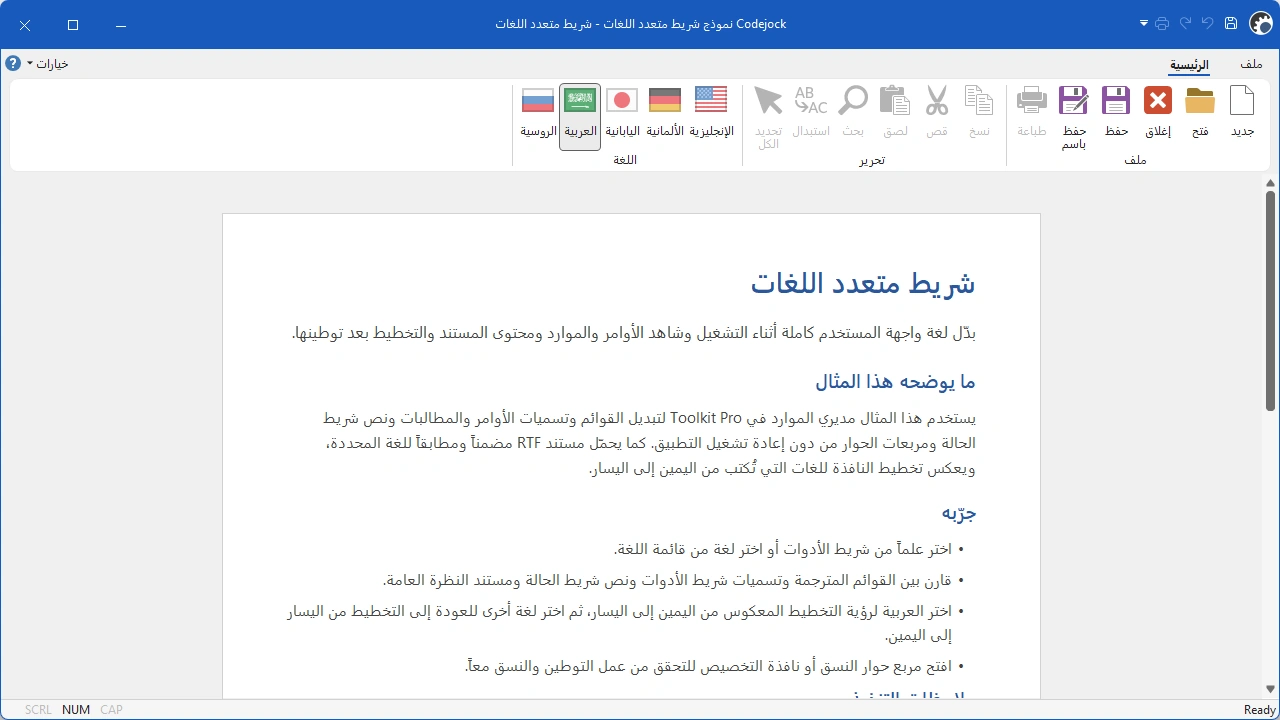Screen dimensions: 1280x720
Task: Click the Ready status text
Action: coord(1260,710)
